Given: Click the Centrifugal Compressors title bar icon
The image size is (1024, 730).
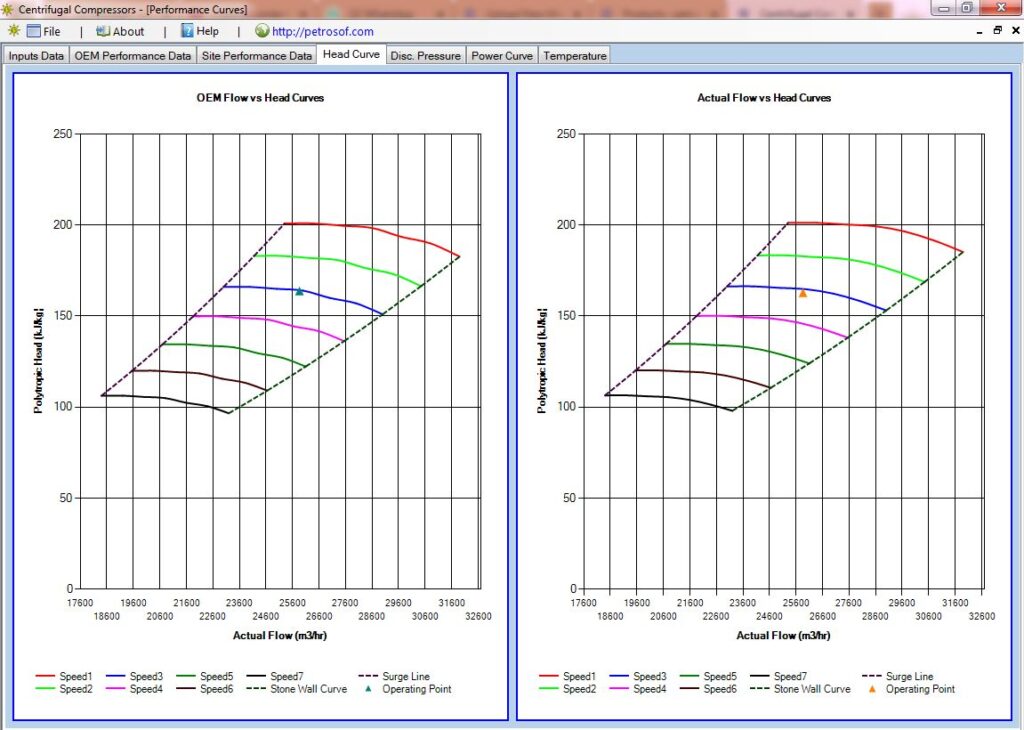Looking at the screenshot, I should tap(9, 8).
